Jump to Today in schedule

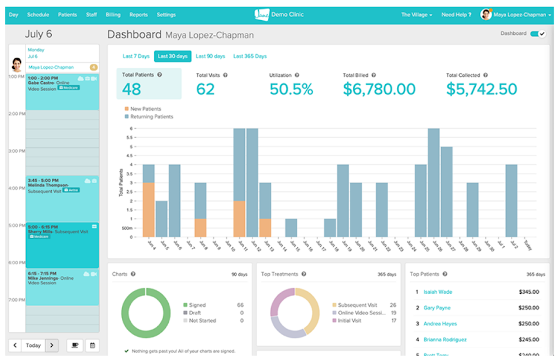pyautogui.click(x=33, y=345)
